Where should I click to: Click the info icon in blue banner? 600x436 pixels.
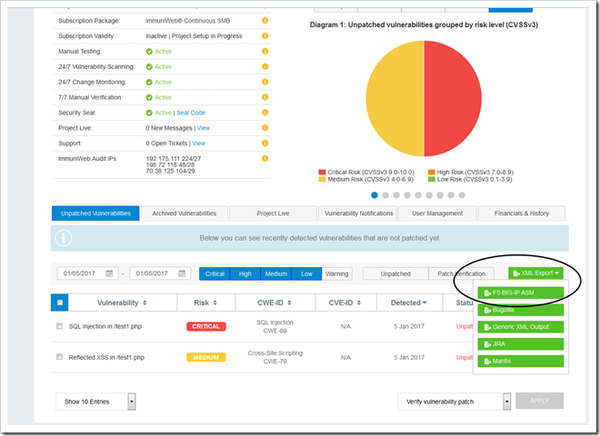[x=65, y=238]
